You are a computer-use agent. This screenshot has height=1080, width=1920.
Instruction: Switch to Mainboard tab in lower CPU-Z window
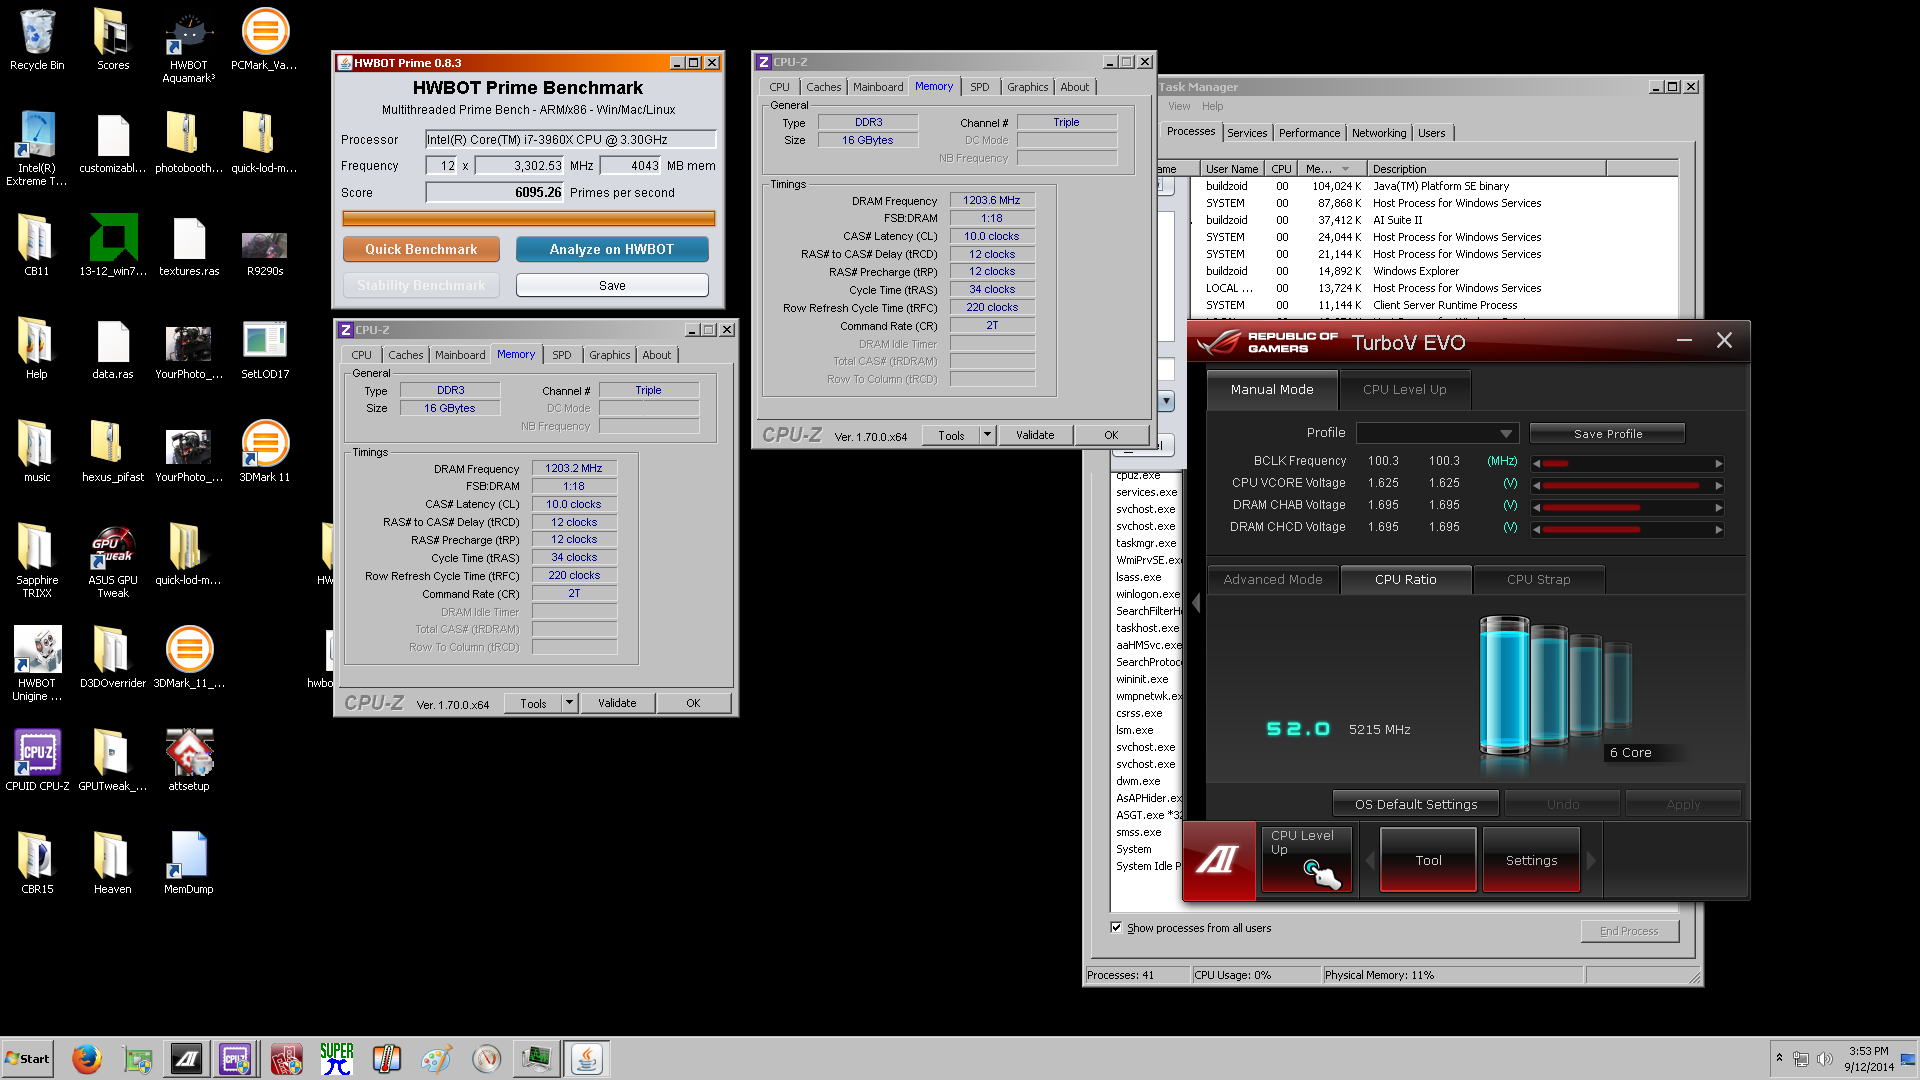point(460,356)
